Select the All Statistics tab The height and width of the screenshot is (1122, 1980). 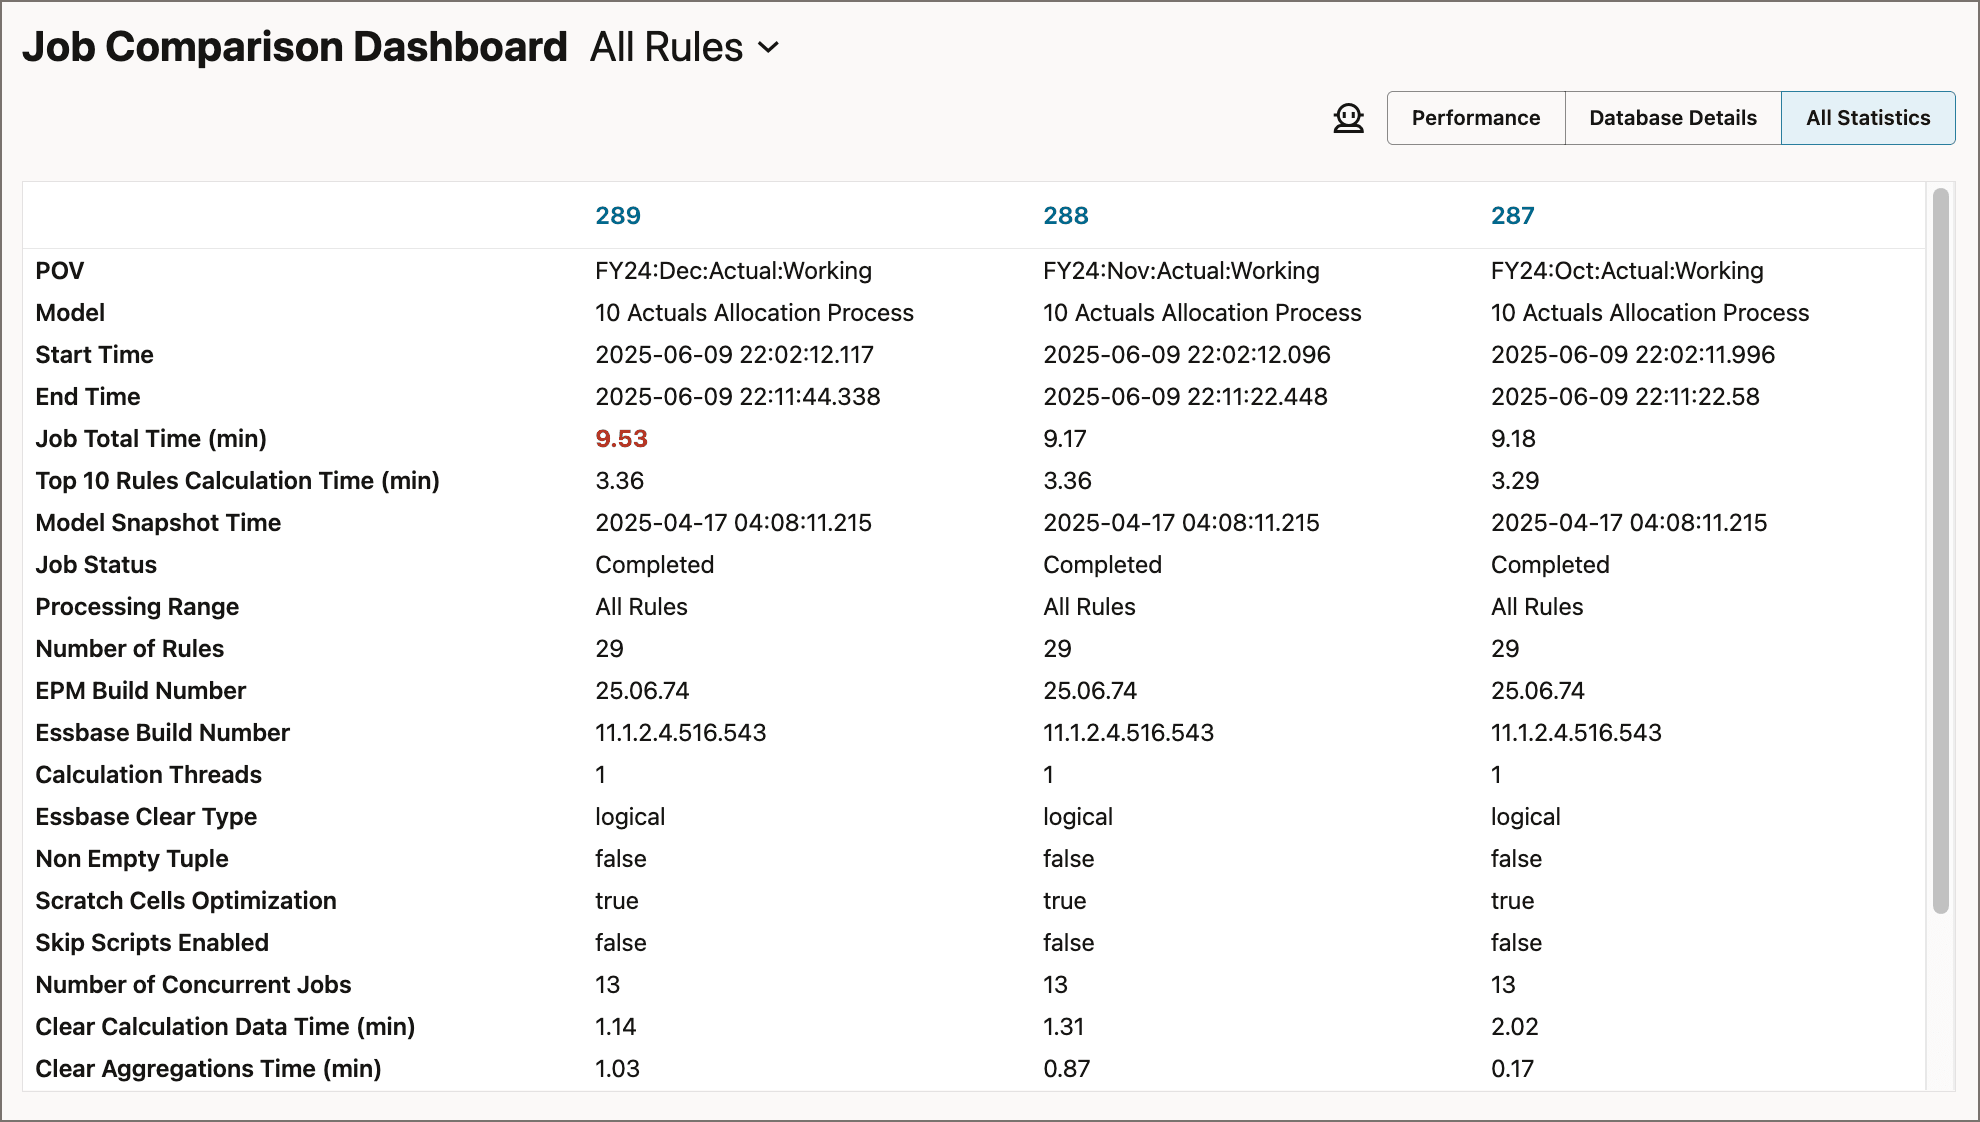click(1867, 118)
